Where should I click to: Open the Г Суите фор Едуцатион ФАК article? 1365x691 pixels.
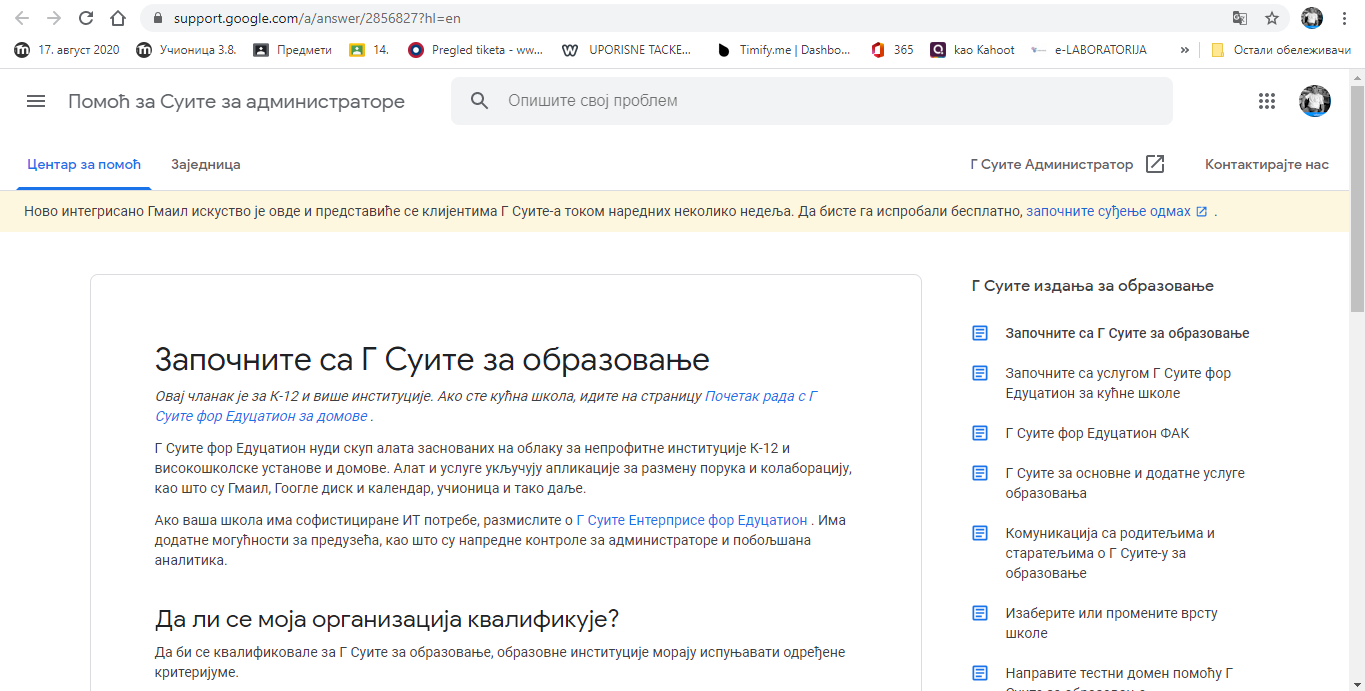1097,433
